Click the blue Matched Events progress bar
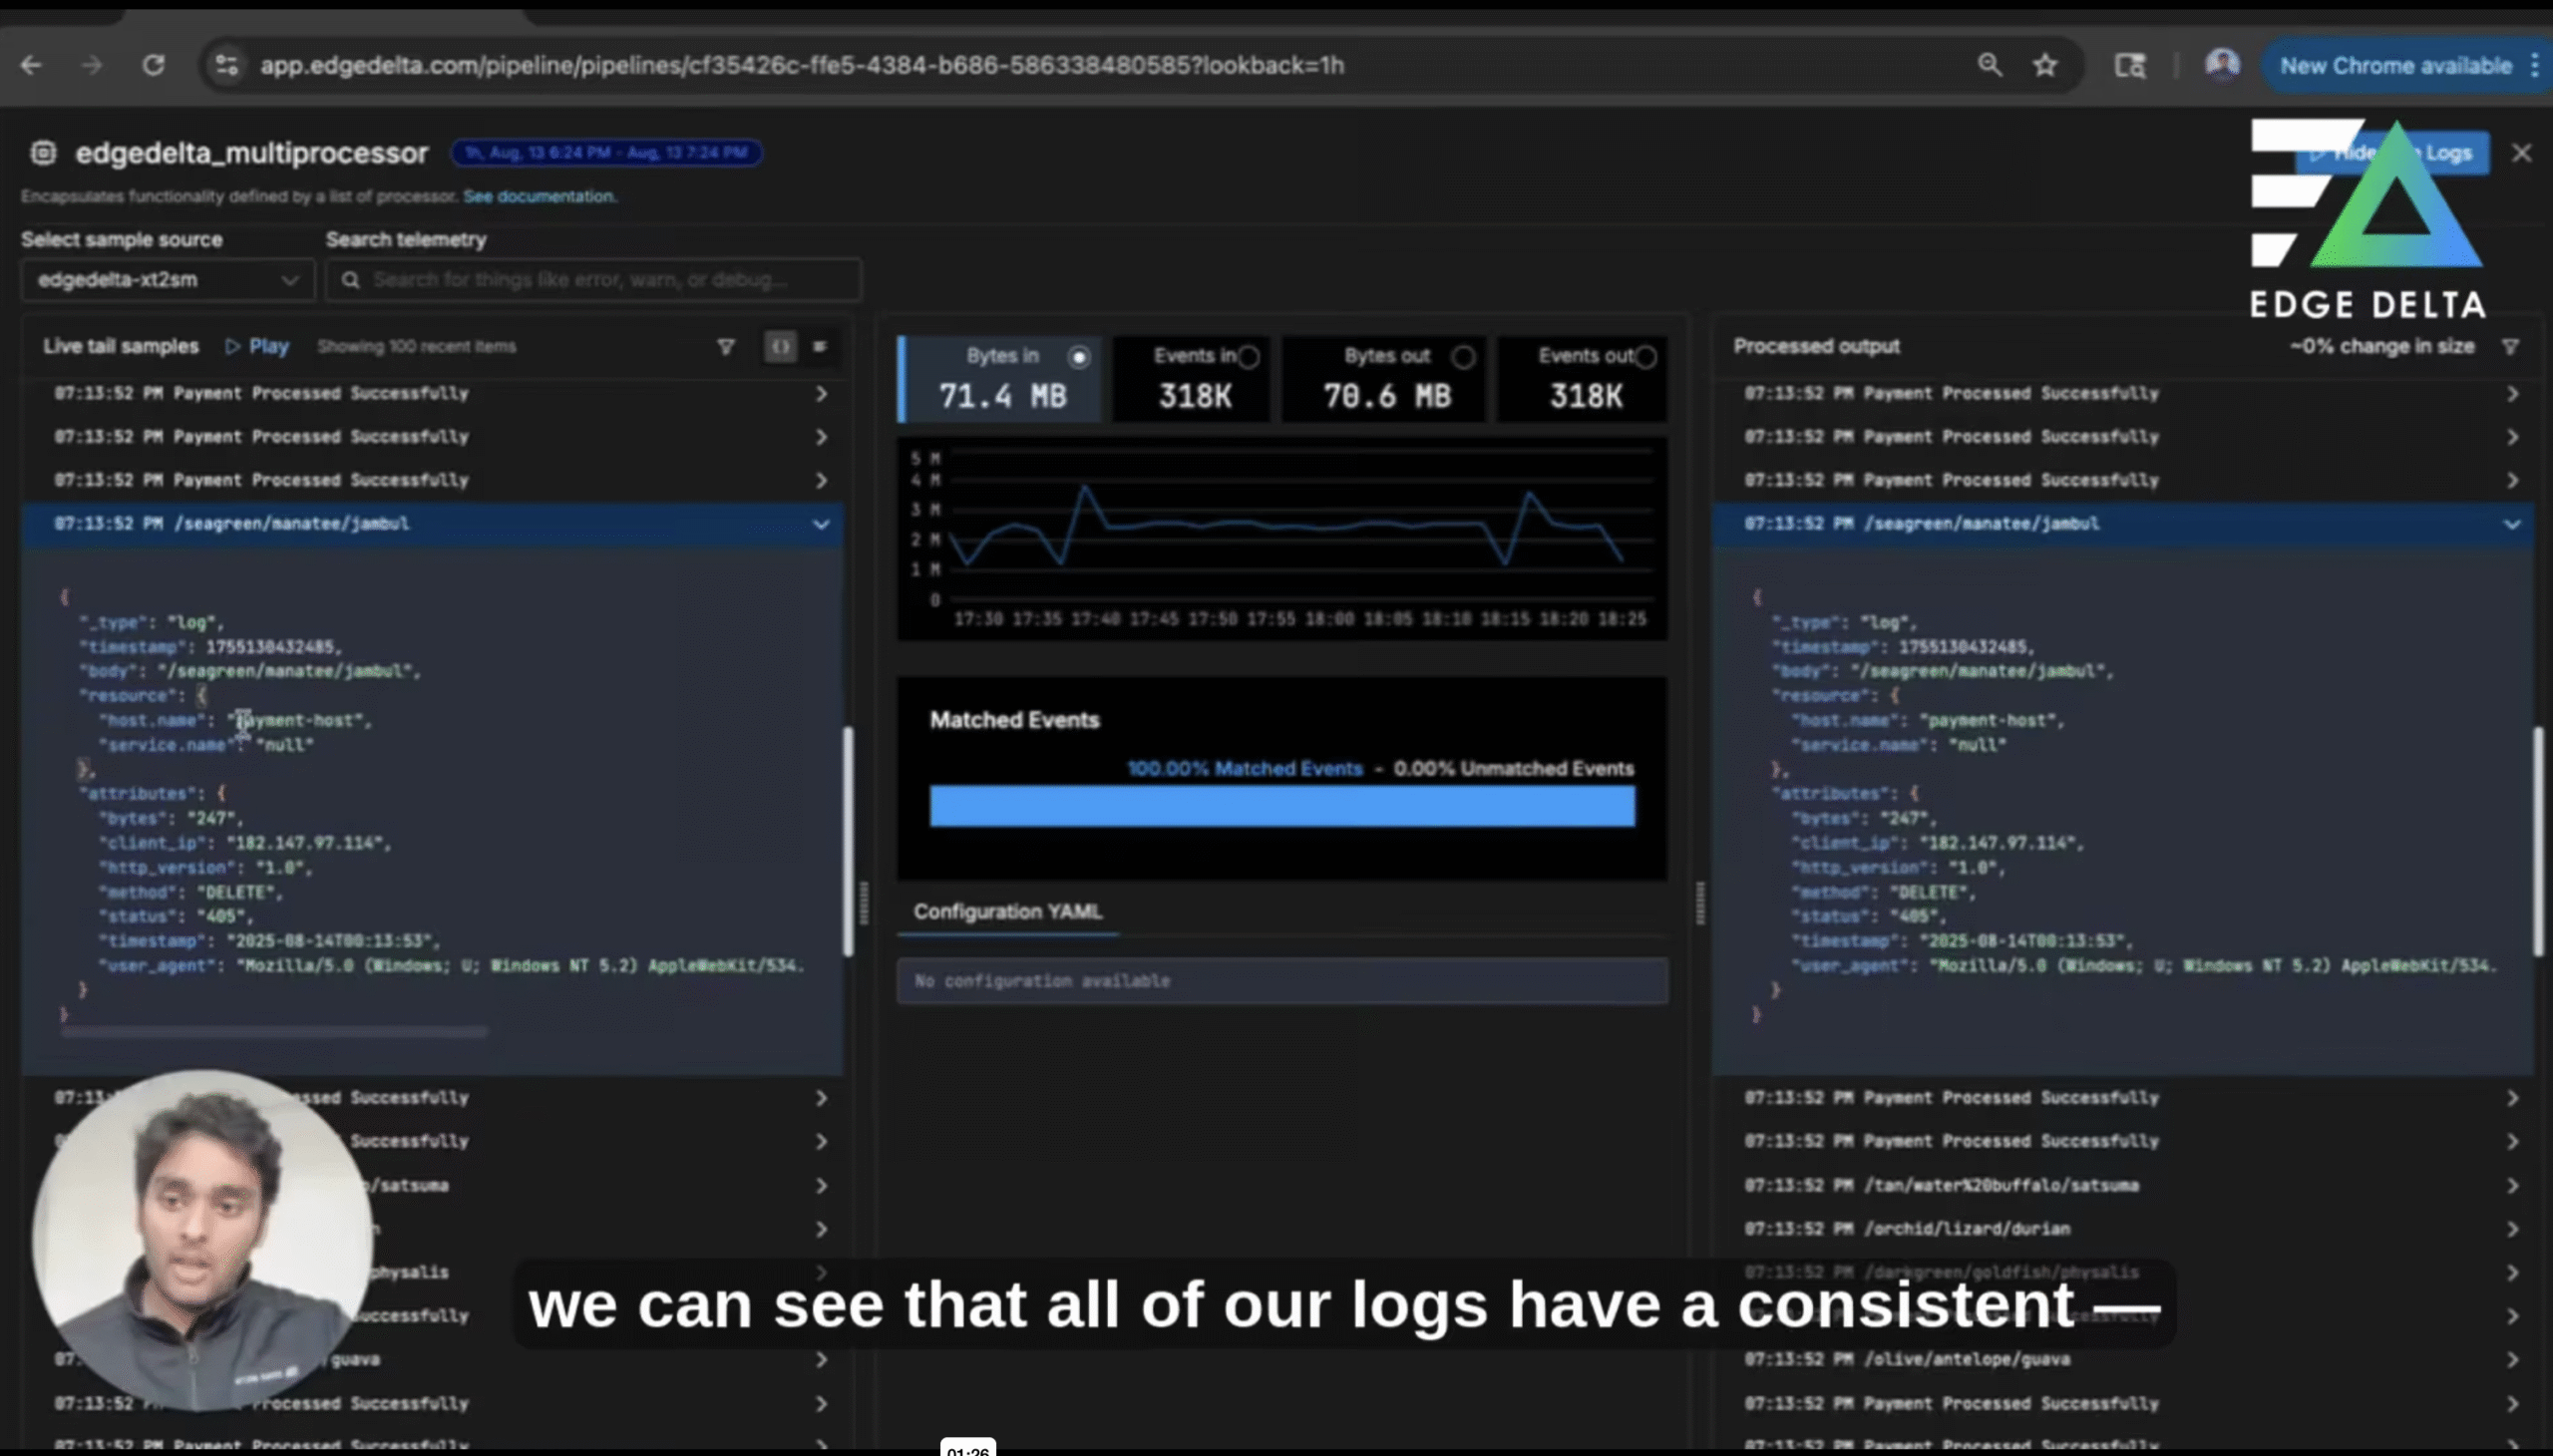This screenshot has height=1456, width=2553. tap(1281, 806)
